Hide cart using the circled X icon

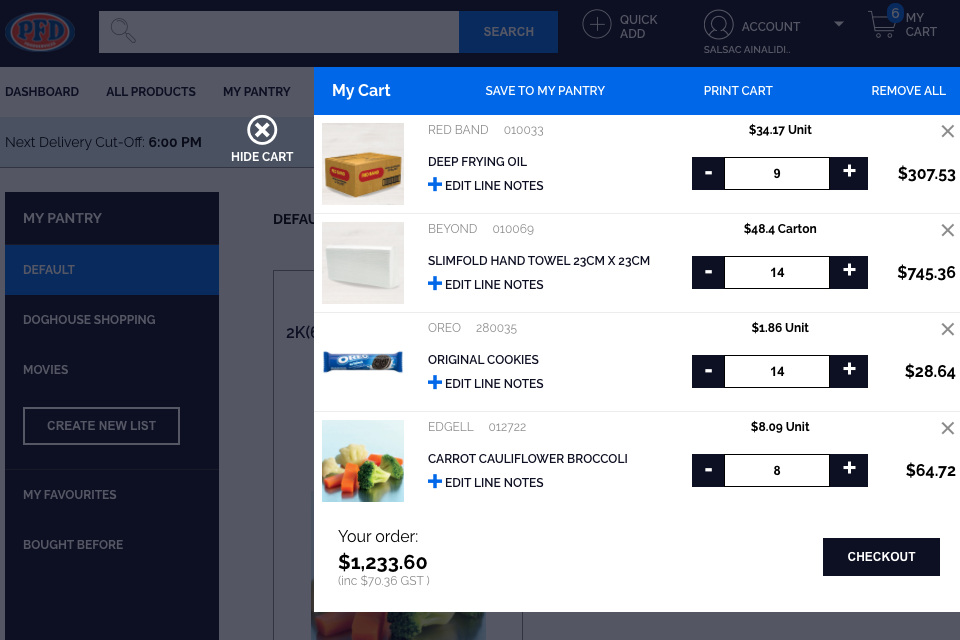(x=262, y=130)
